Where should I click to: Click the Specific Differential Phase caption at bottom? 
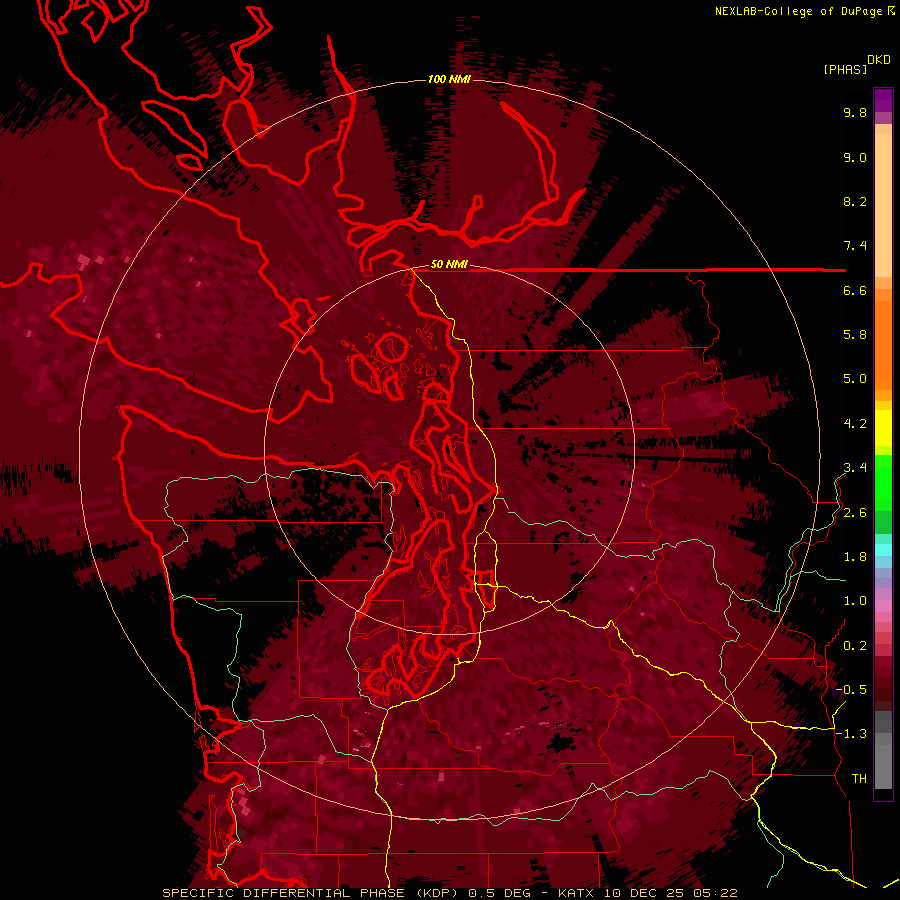point(449,893)
